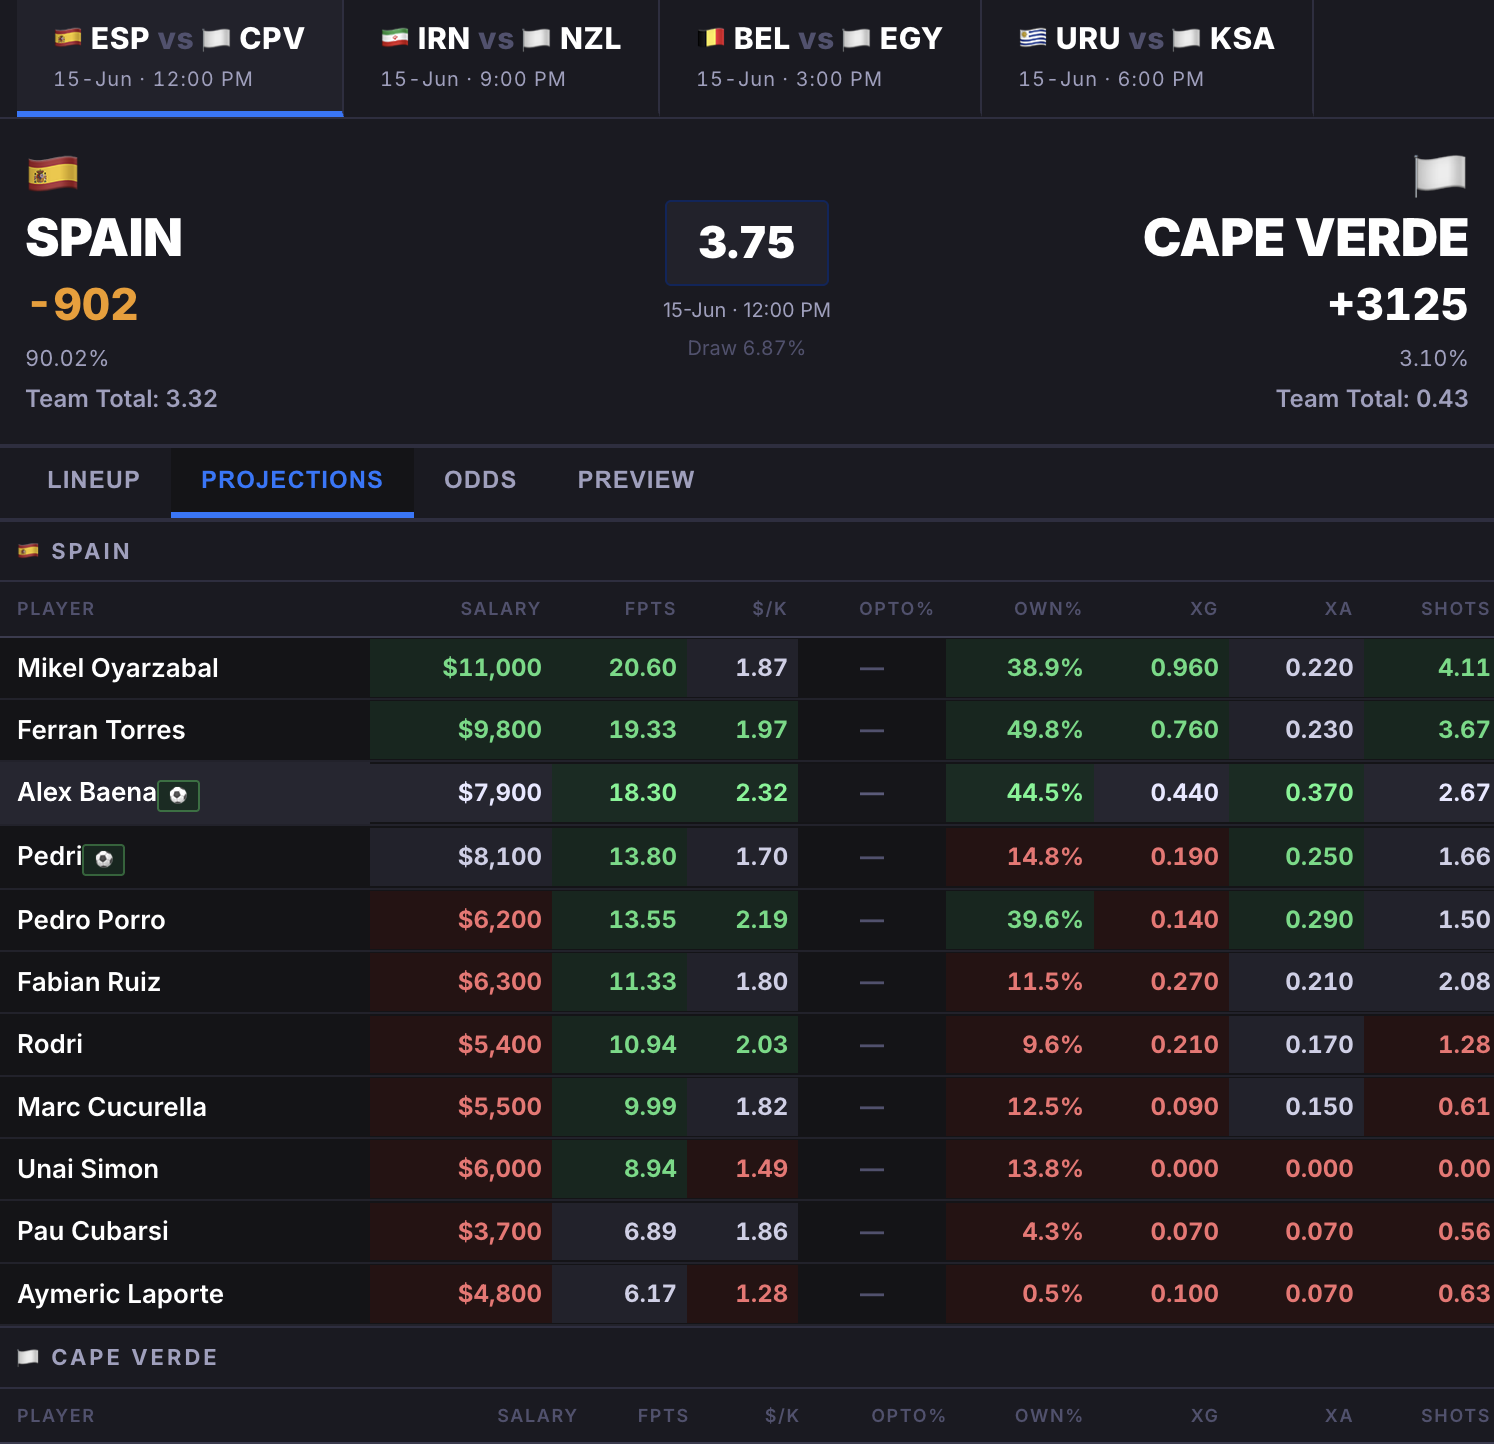The width and height of the screenshot is (1494, 1444).
Task: Click Rodri's 10.94 FPTS value
Action: pos(642,1045)
